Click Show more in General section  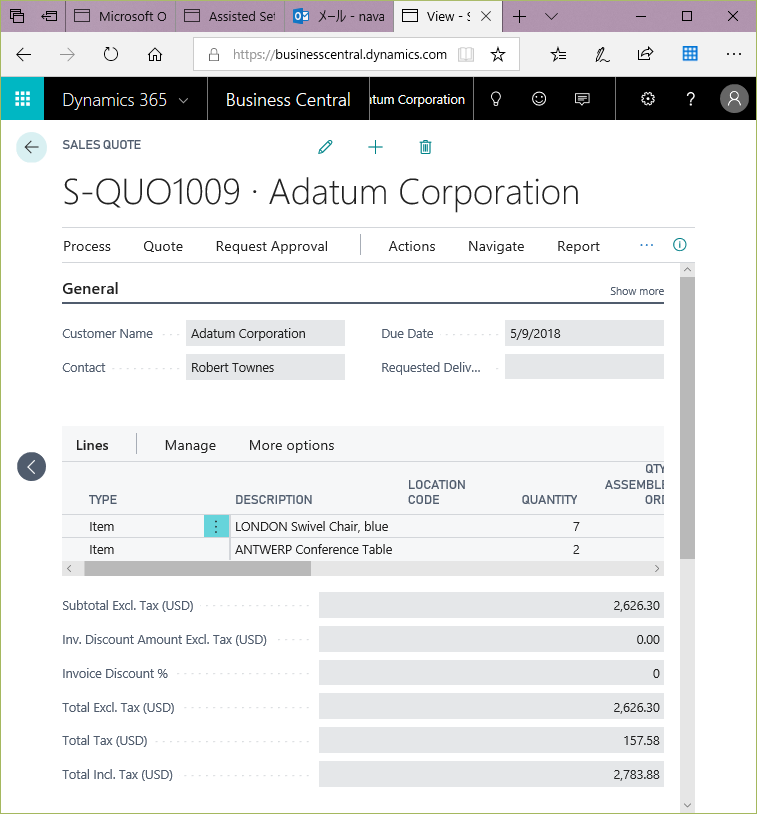point(636,291)
